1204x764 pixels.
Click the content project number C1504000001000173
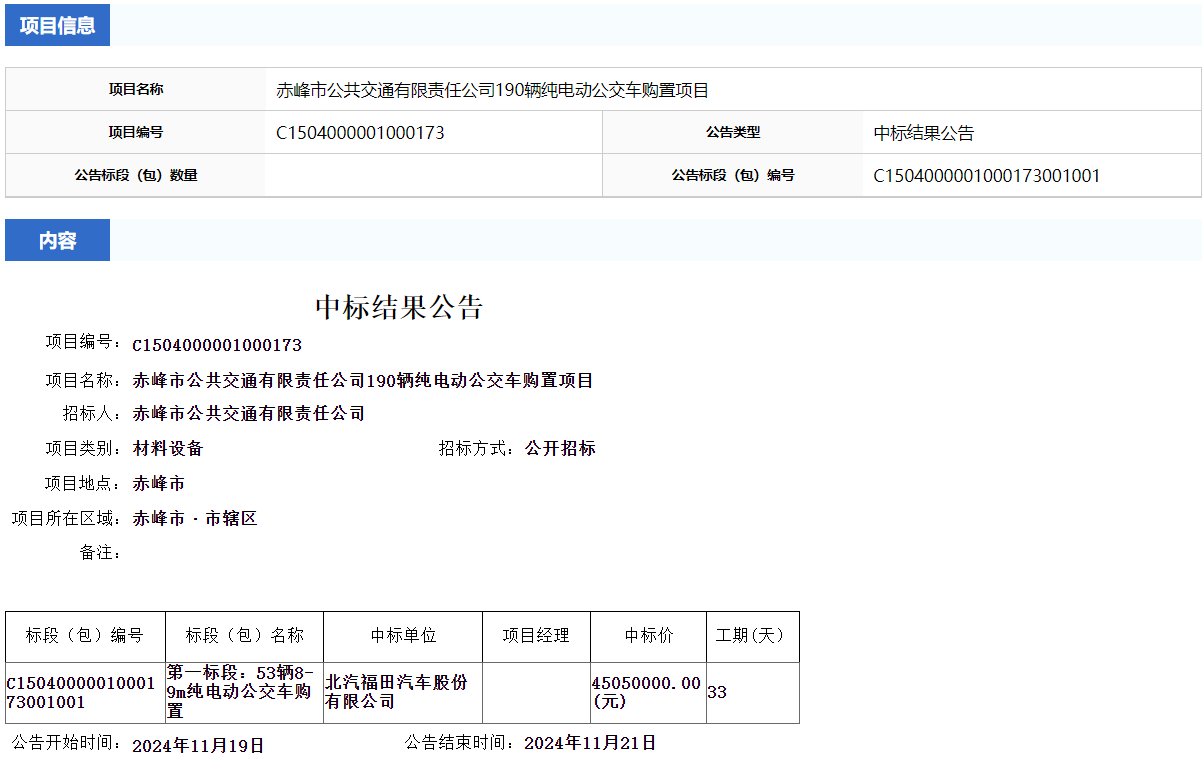(217, 345)
